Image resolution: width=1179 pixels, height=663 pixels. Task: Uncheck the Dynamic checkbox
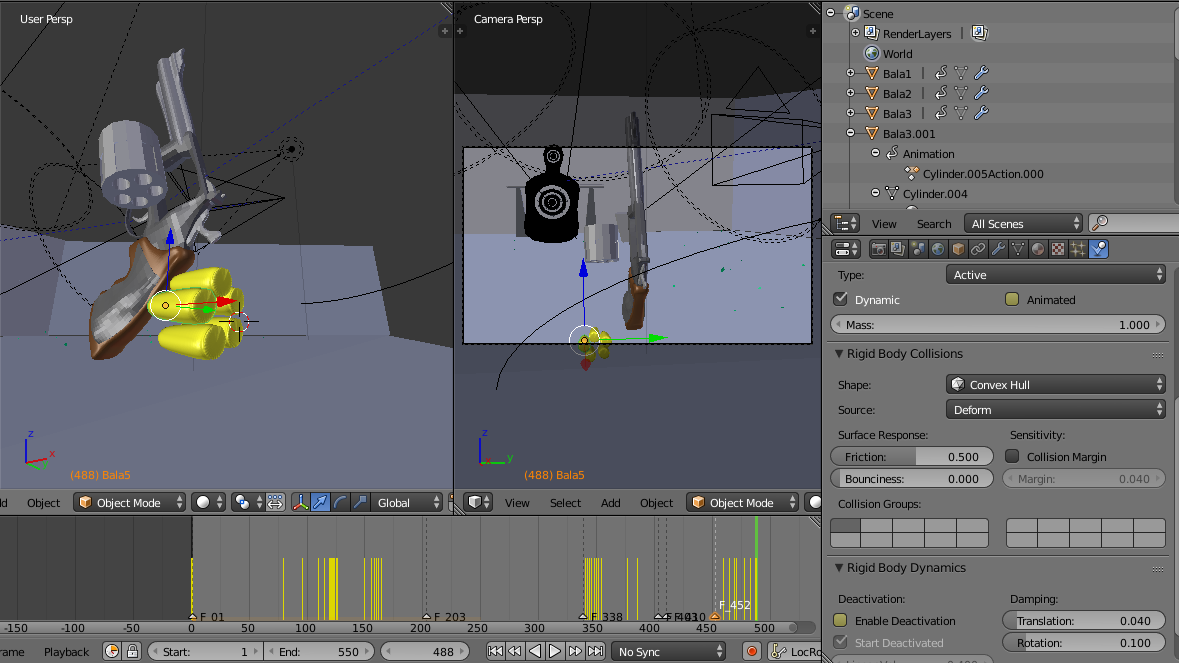pyautogui.click(x=841, y=299)
